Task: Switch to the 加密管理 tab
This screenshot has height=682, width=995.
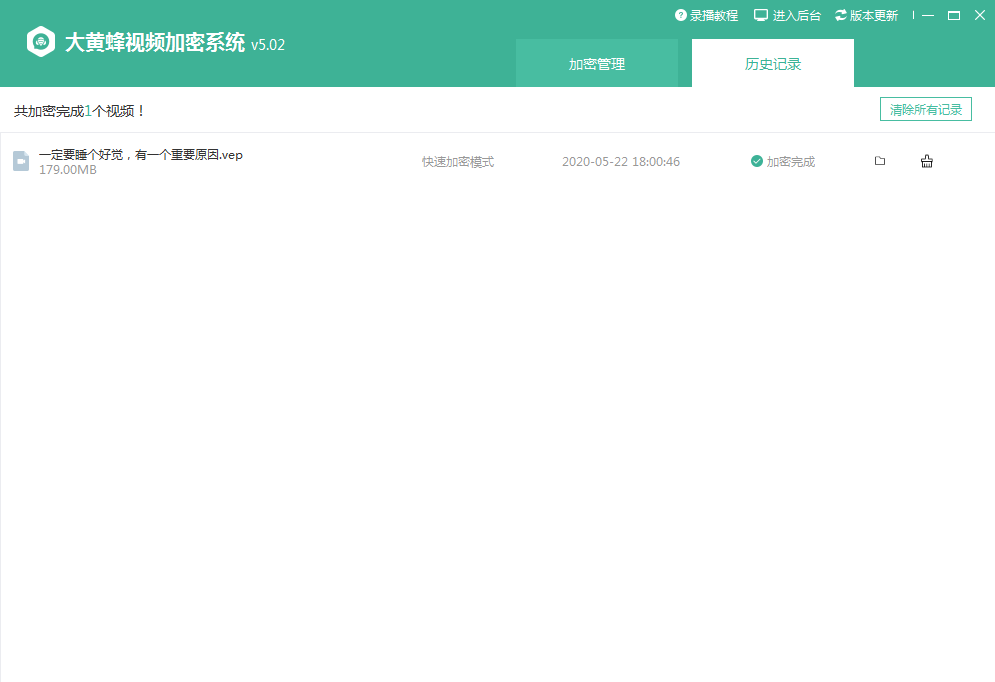Action: click(597, 64)
